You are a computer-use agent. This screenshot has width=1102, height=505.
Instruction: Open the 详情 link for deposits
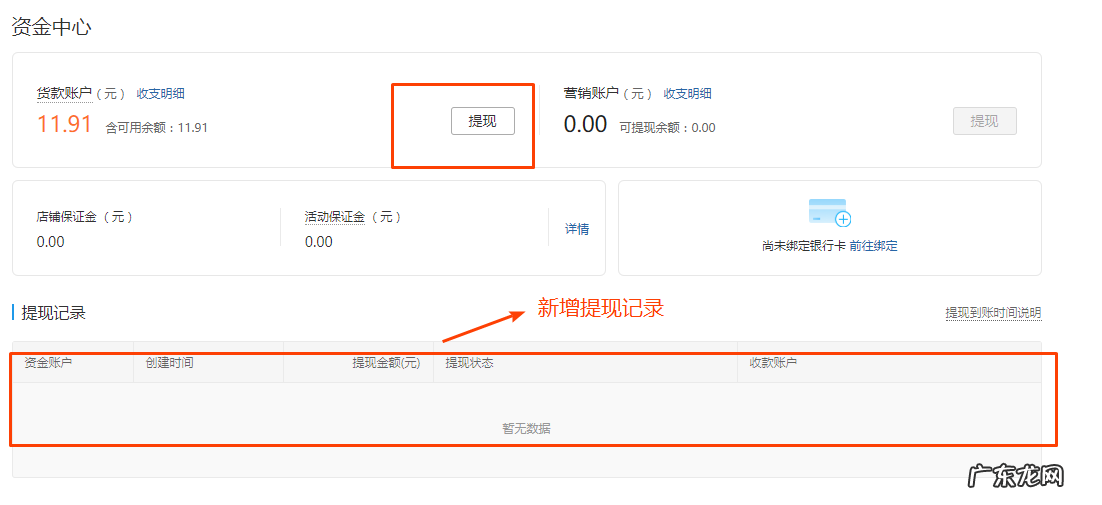tap(577, 229)
